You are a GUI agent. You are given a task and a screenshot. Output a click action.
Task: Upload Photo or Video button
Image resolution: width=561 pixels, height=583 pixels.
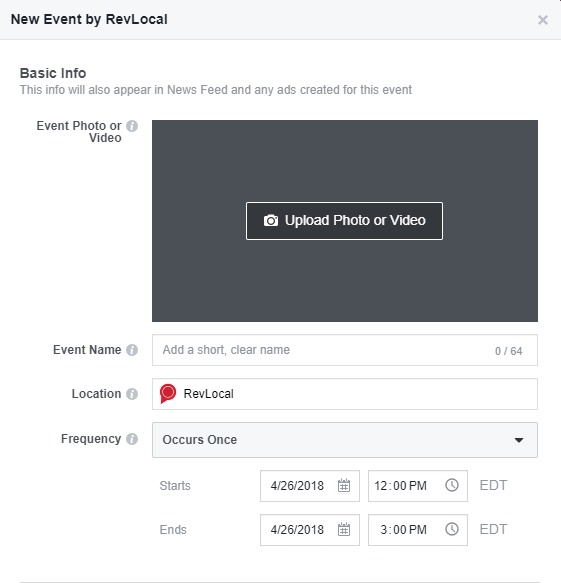pyautogui.click(x=344, y=221)
